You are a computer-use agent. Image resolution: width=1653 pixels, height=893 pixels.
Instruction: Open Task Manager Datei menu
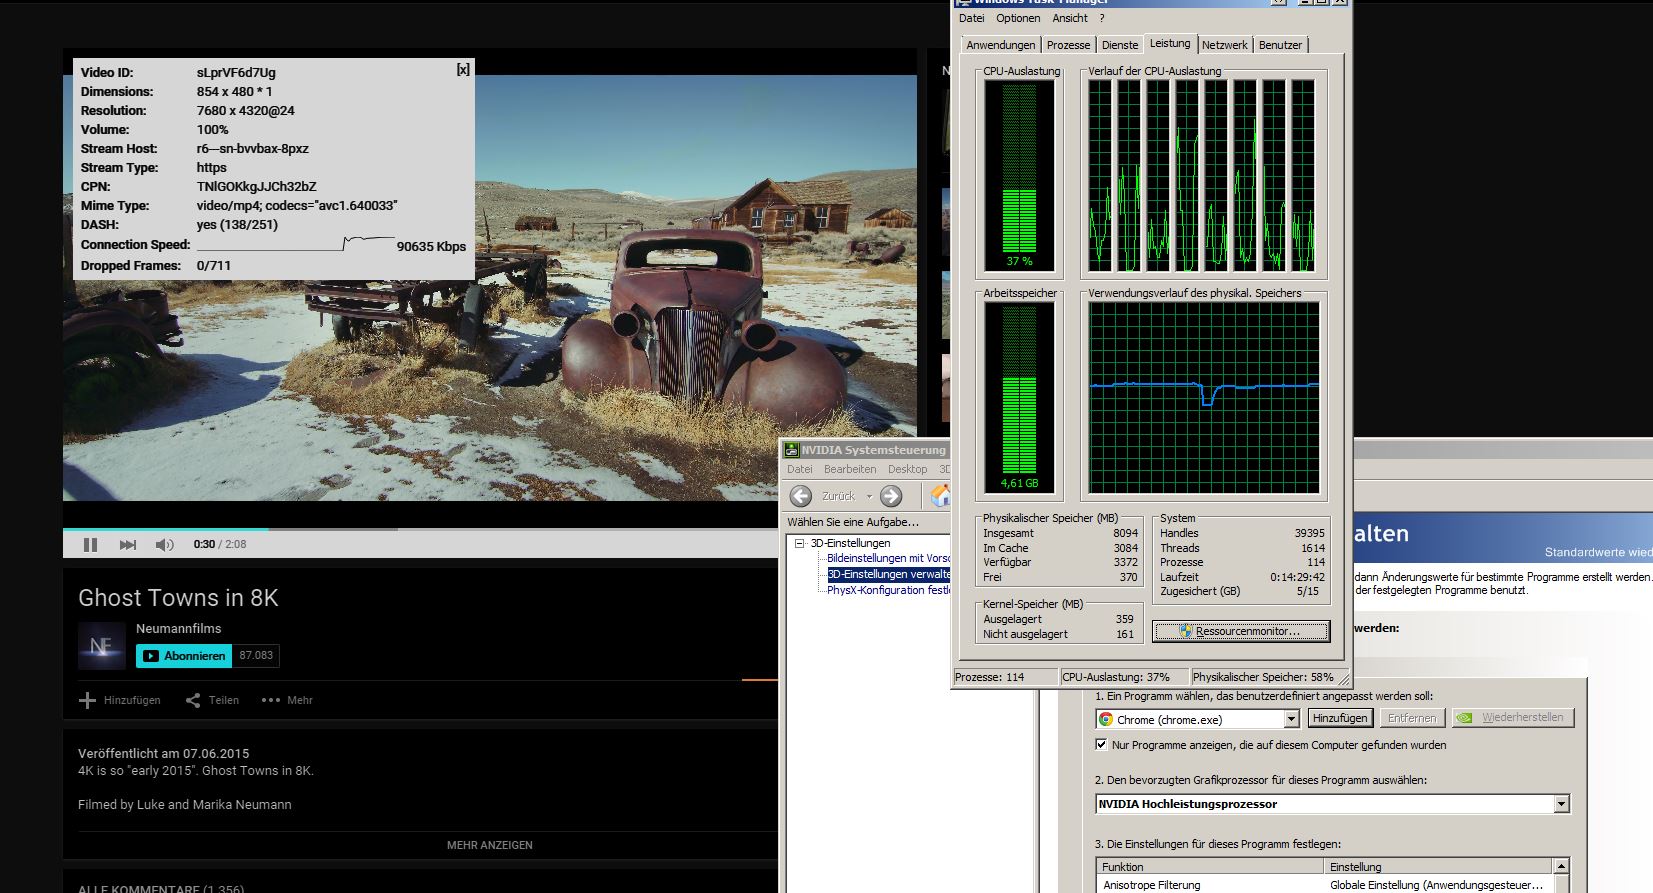(x=971, y=18)
